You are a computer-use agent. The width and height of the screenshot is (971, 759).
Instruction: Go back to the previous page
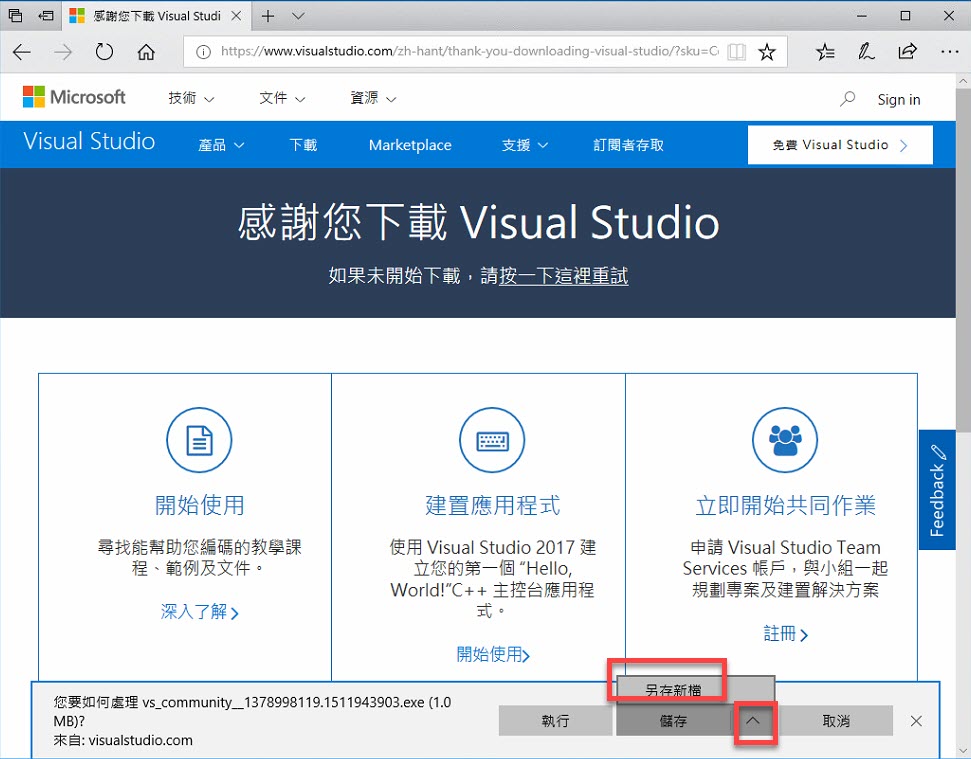tap(22, 52)
